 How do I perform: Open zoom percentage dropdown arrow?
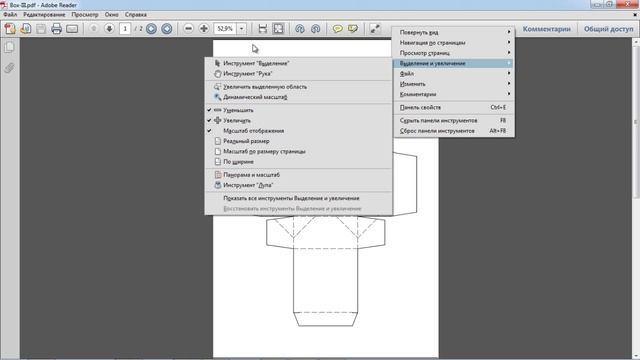pyautogui.click(x=242, y=29)
